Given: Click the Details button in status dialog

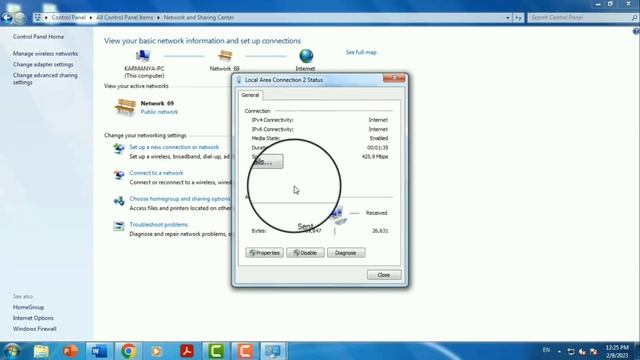Looking at the screenshot, I should tap(267, 162).
